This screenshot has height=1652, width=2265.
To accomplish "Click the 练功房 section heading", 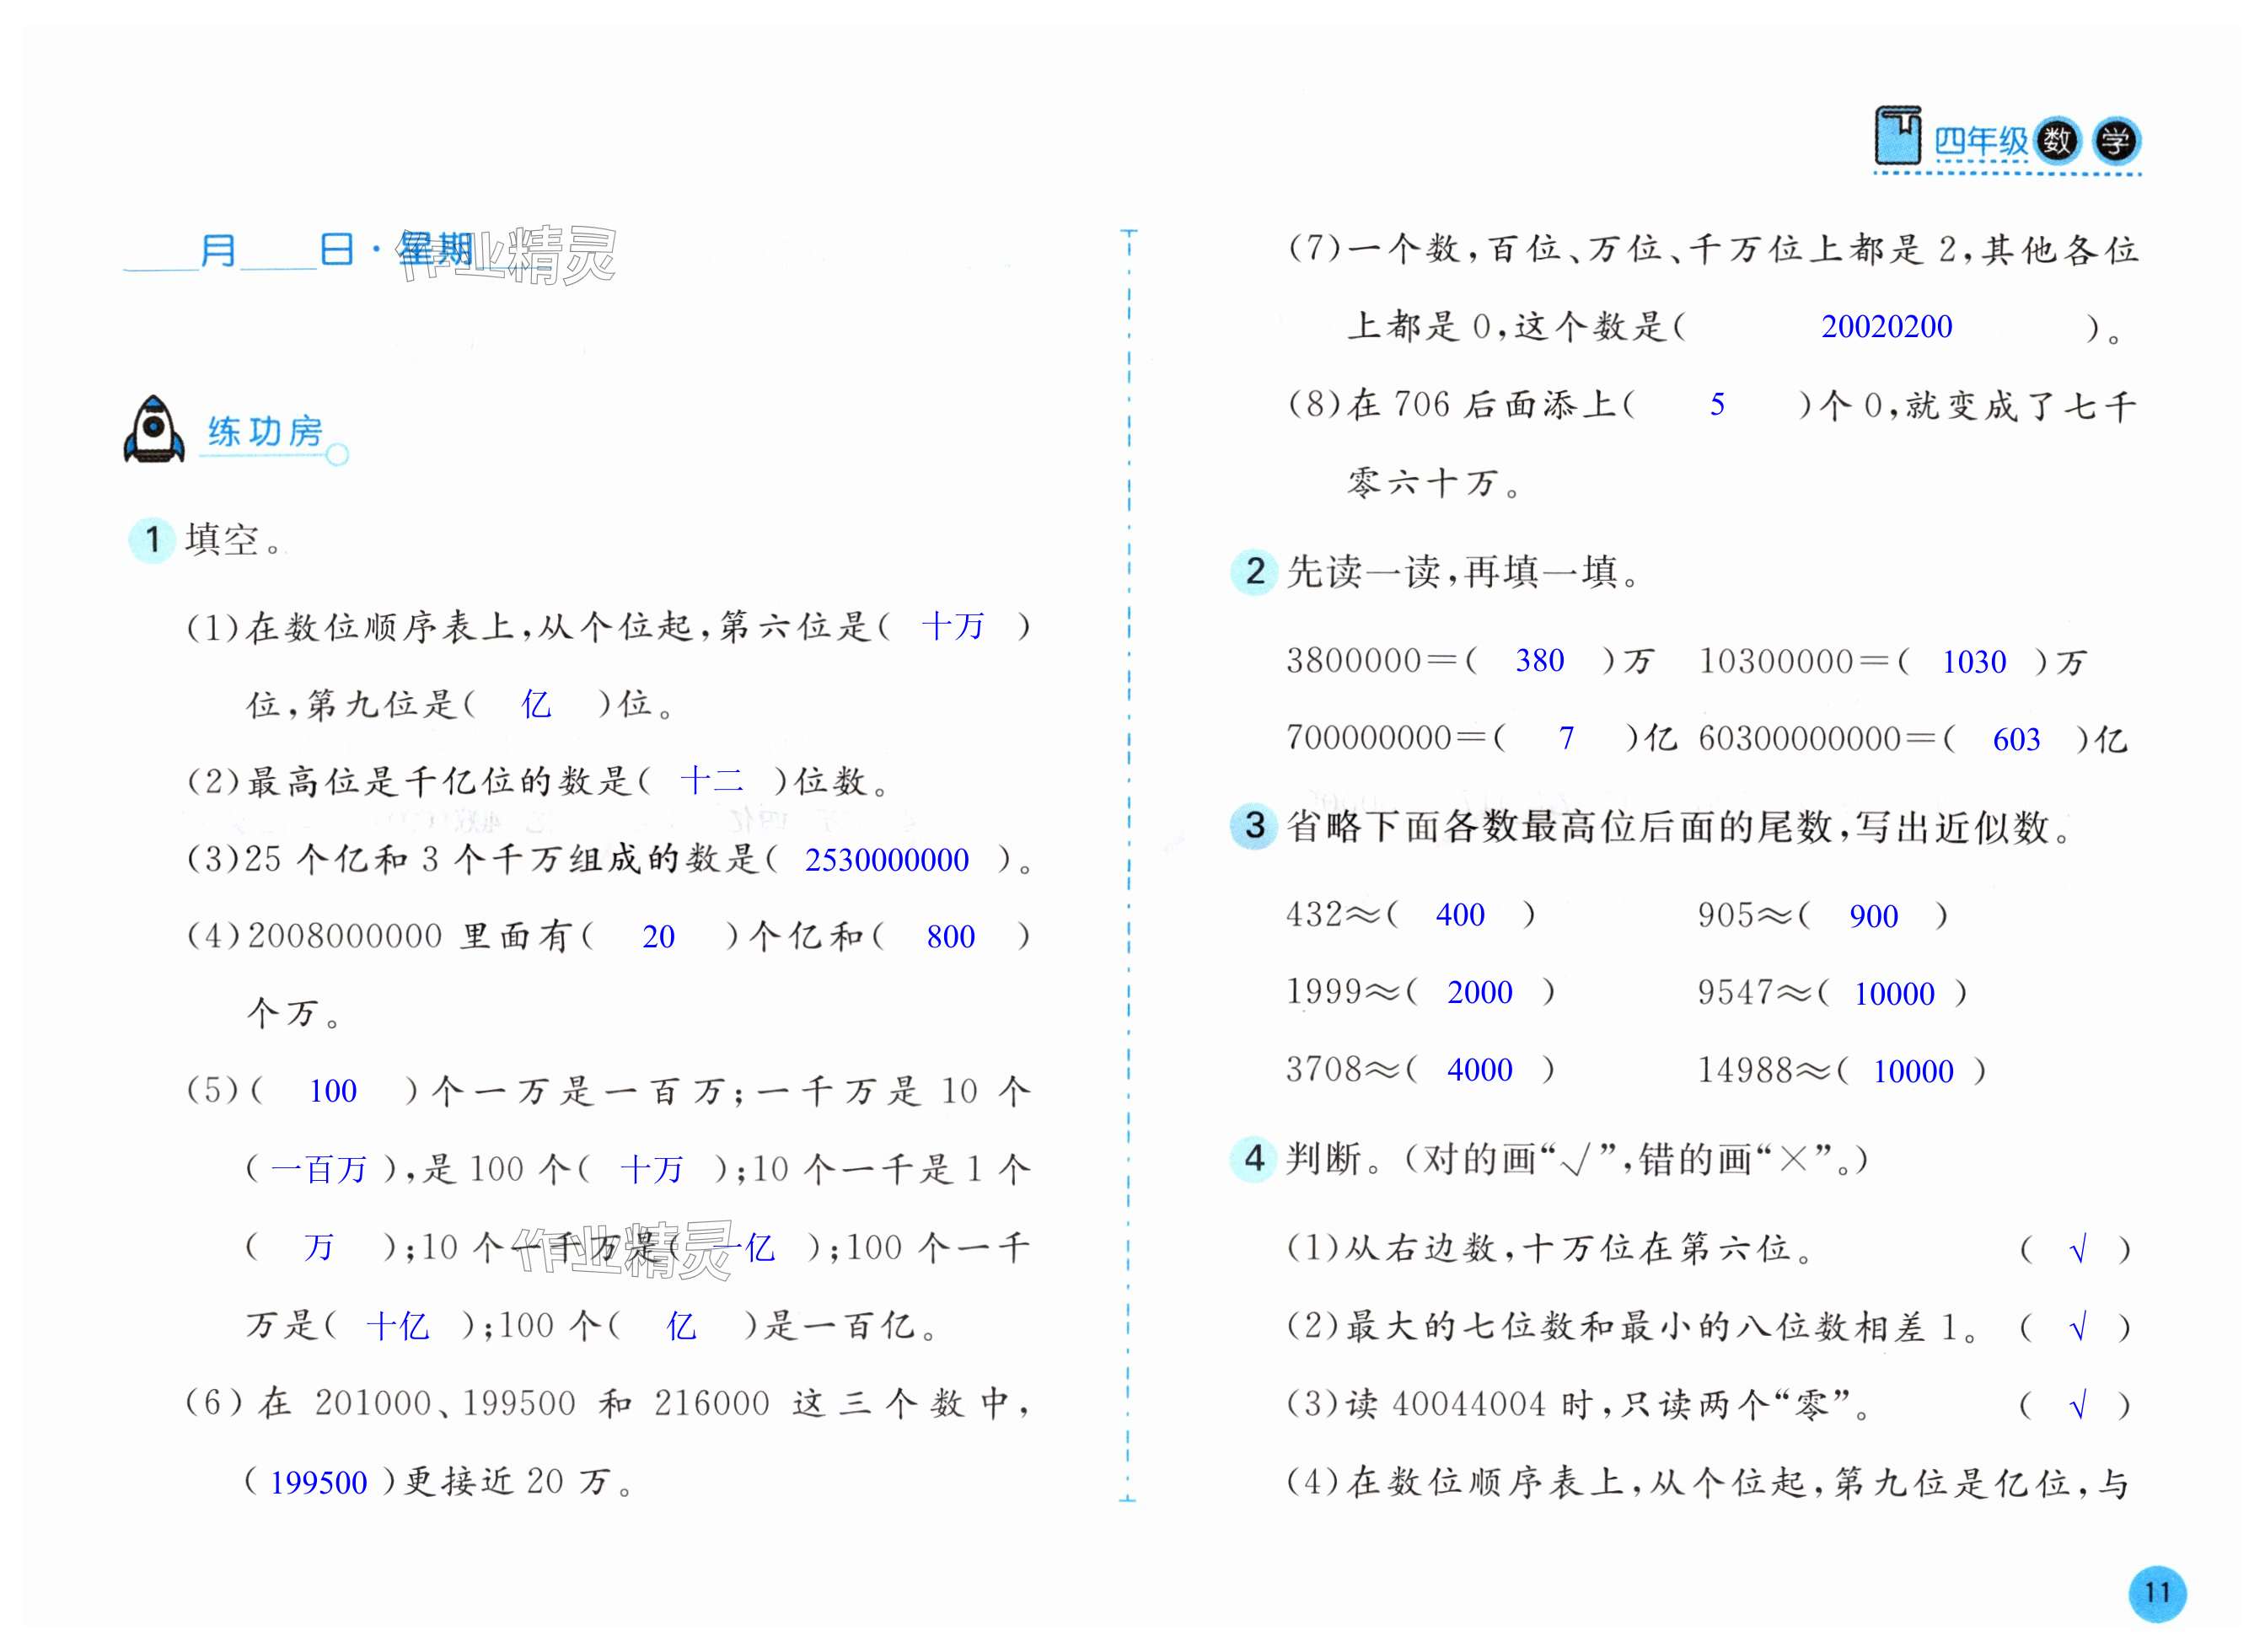I will click(x=265, y=432).
